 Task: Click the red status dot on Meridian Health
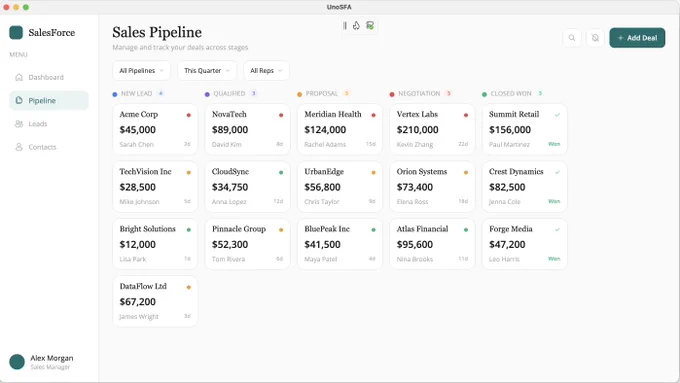(373, 115)
